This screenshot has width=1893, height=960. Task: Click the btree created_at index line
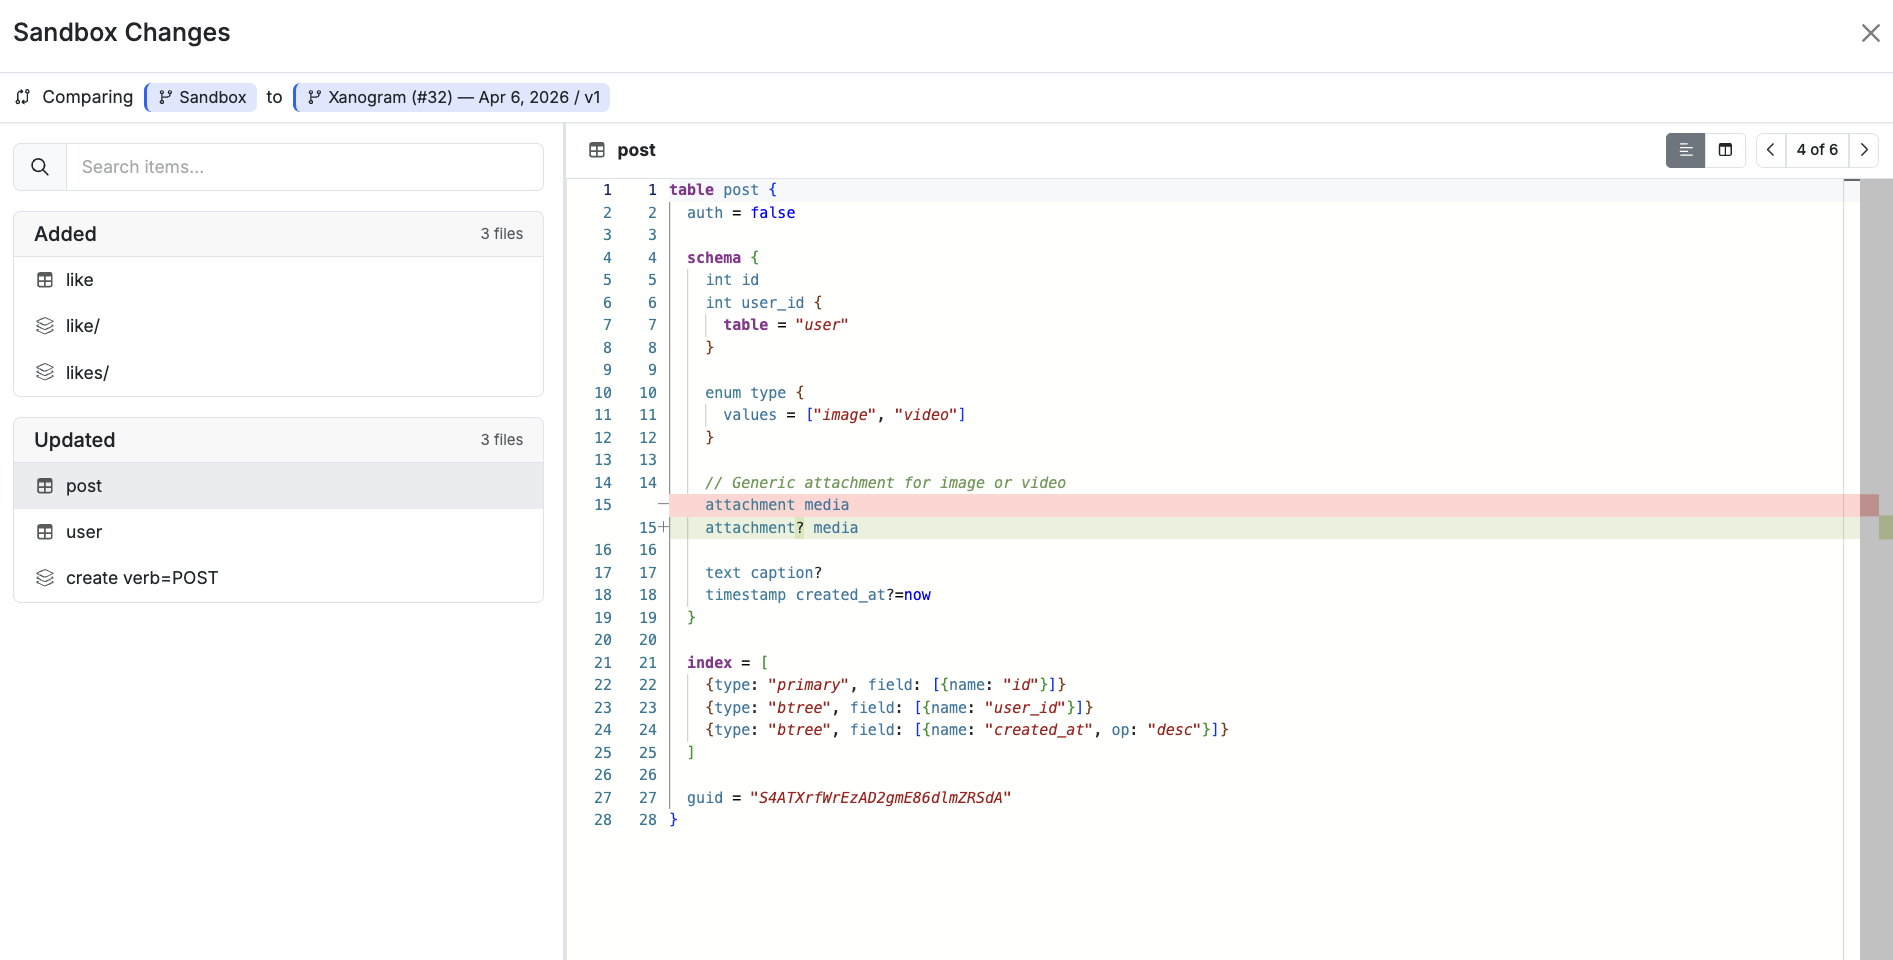(x=967, y=730)
